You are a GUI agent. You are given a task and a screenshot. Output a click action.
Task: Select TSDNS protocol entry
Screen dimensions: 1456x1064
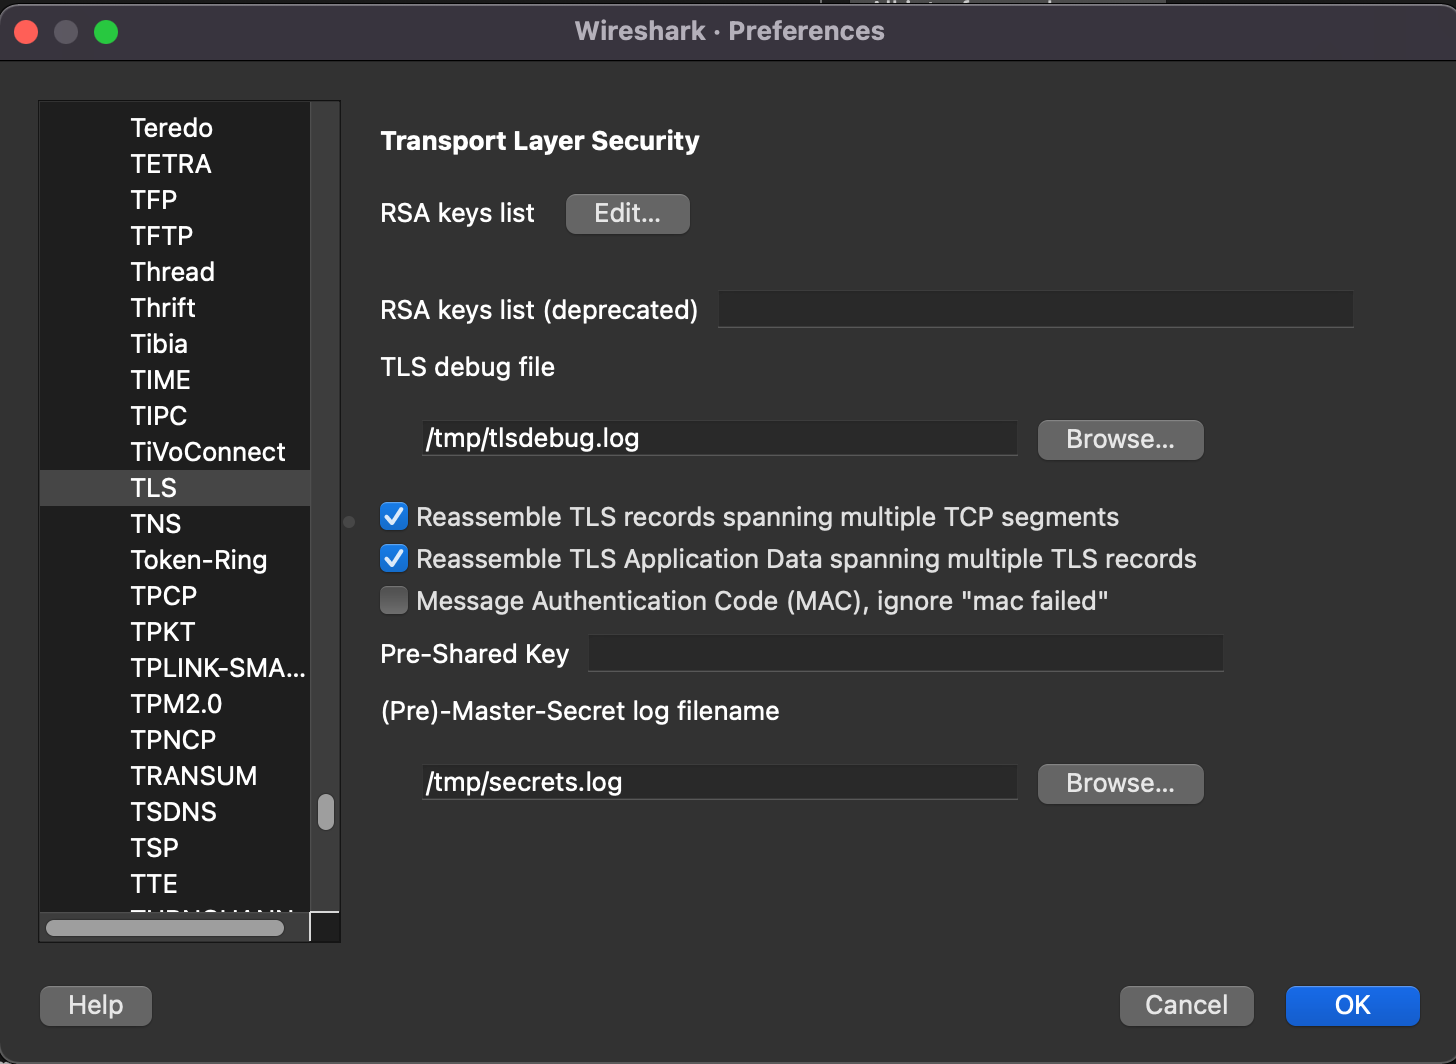coord(175,812)
